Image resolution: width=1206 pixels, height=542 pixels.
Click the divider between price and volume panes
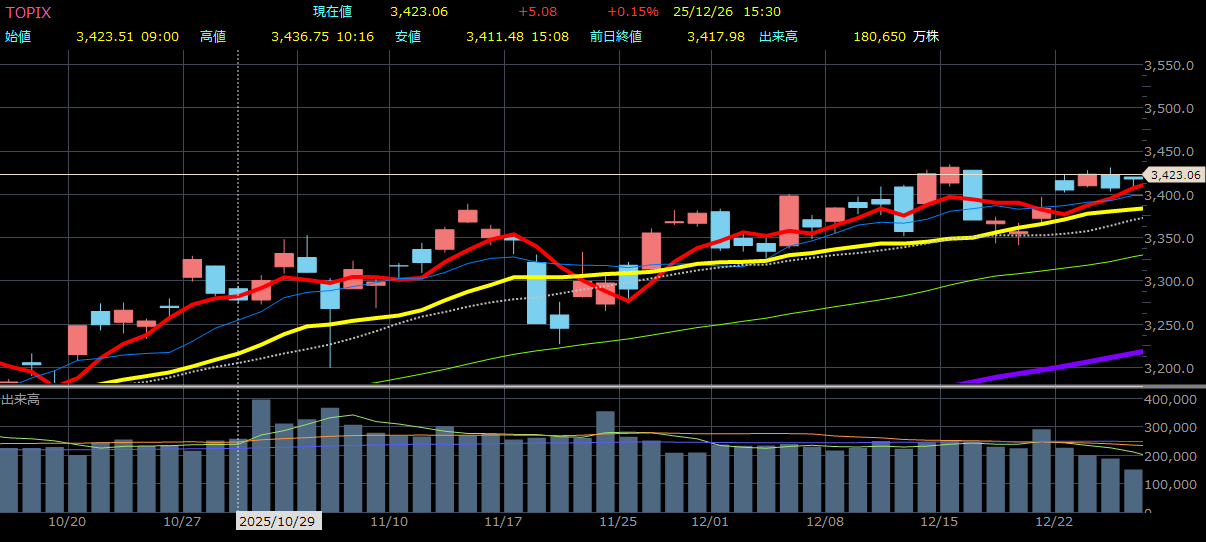(600, 387)
